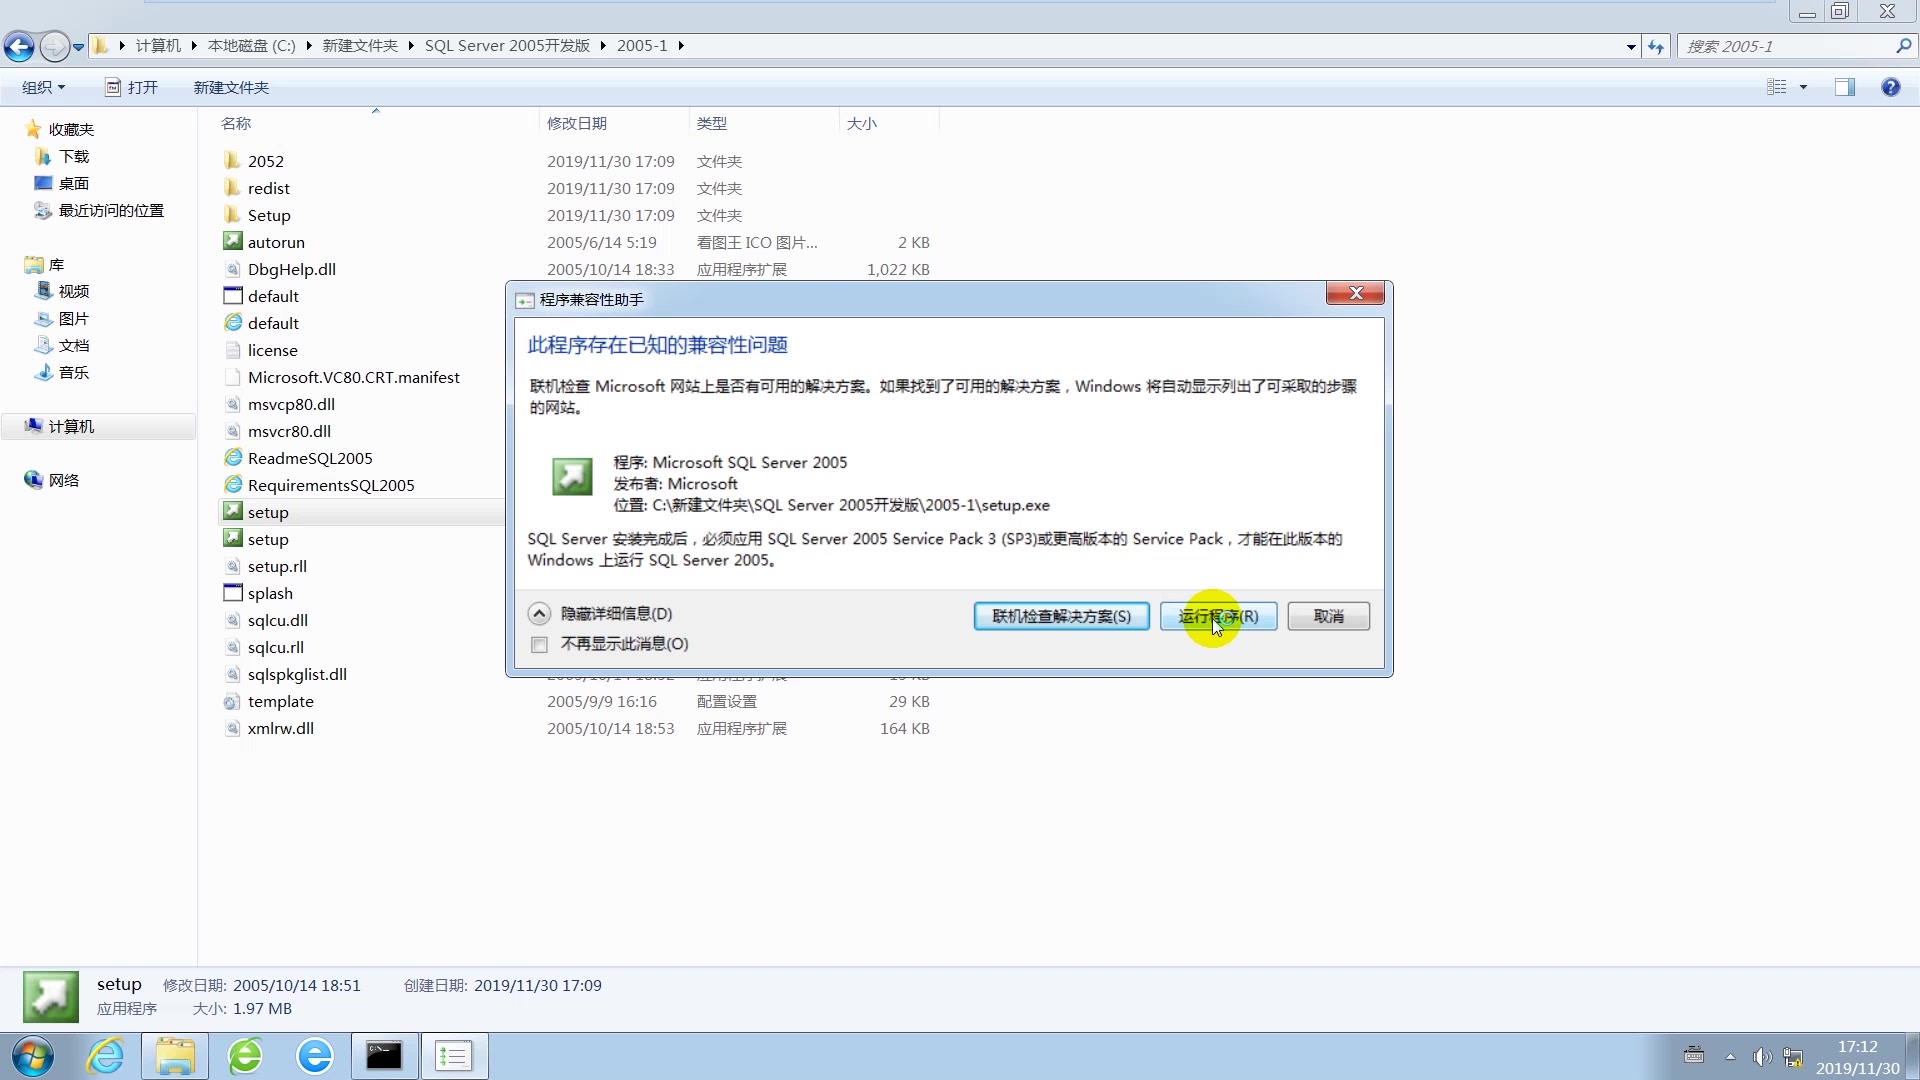Sort by the 类型 column header
Screen dimensions: 1920x1080
pyautogui.click(x=712, y=124)
